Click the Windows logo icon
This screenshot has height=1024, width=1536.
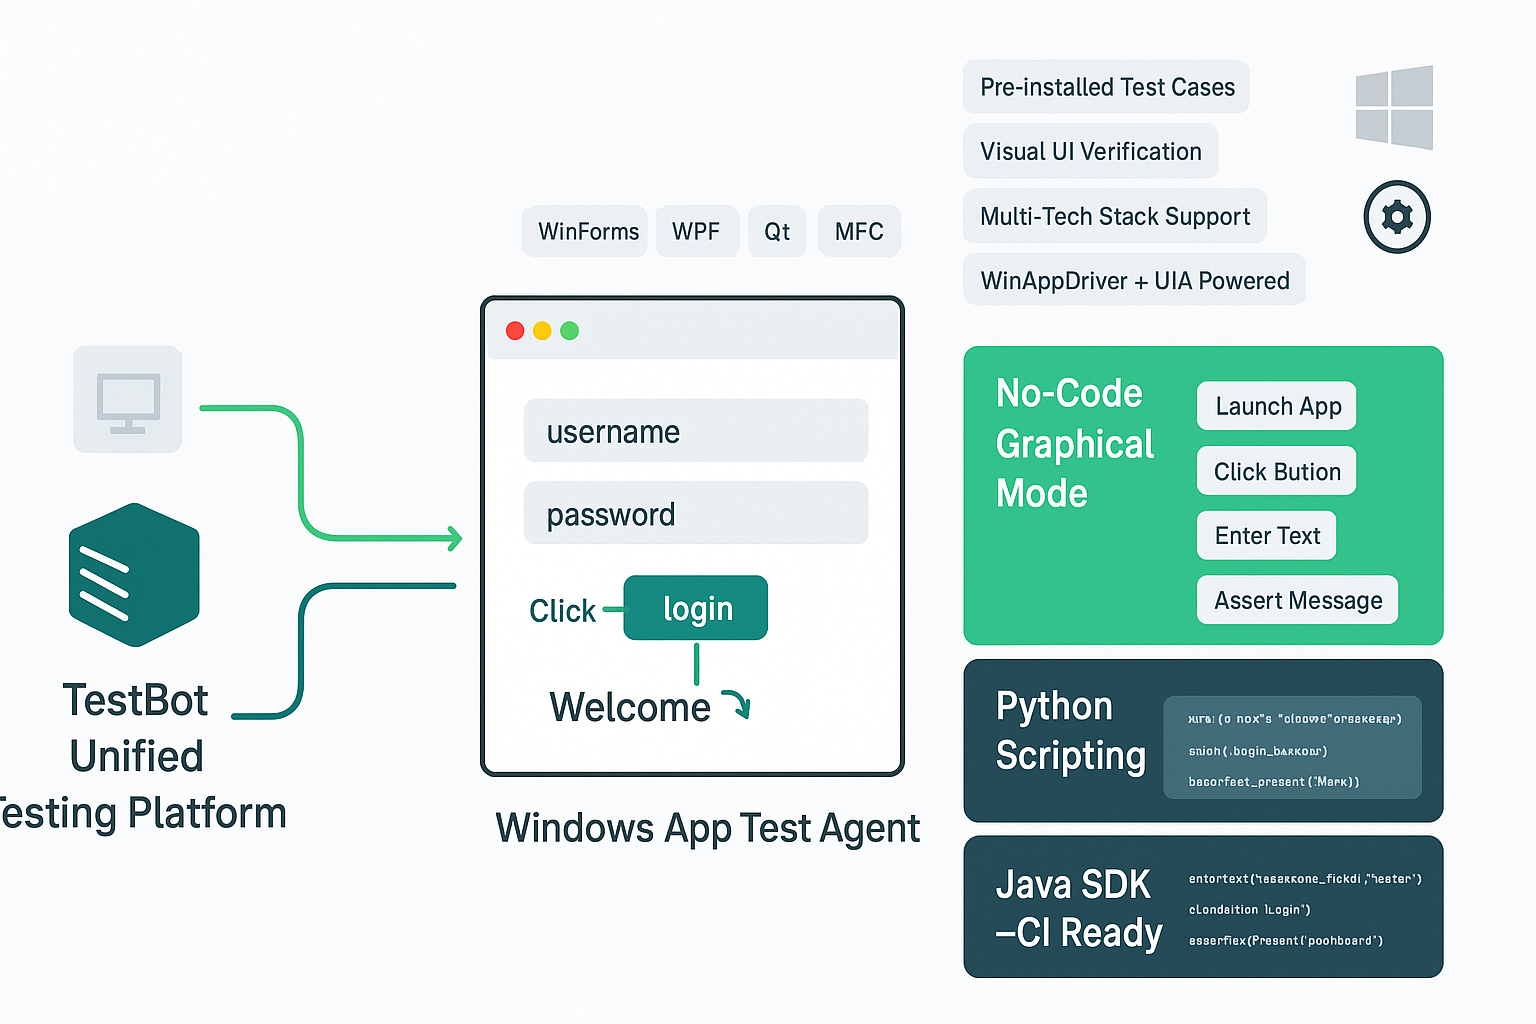(x=1395, y=108)
